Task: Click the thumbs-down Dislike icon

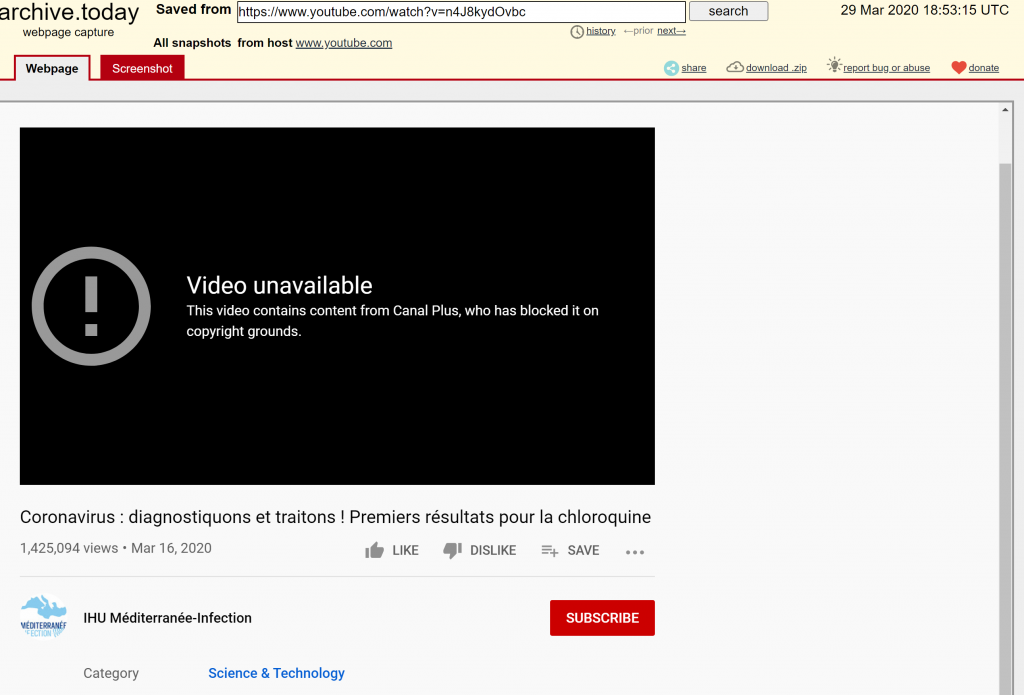Action: (453, 551)
